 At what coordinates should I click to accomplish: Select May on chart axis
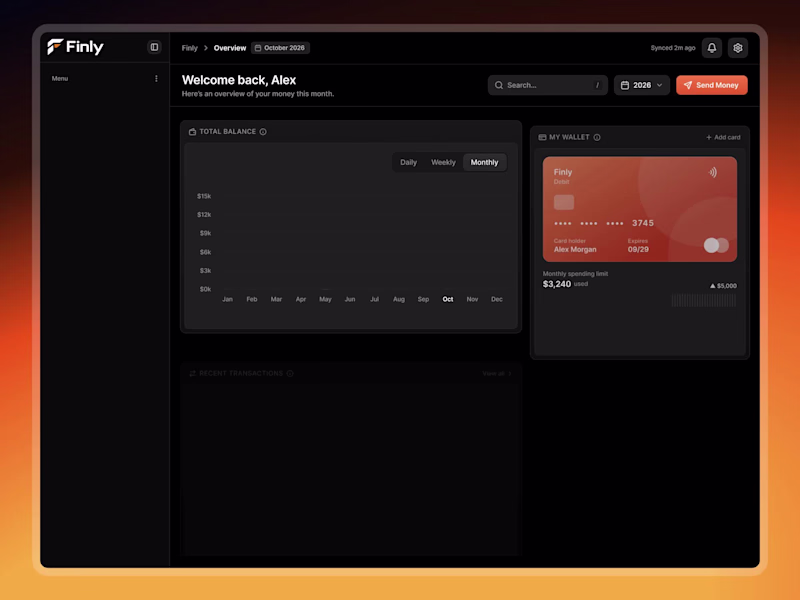click(x=325, y=299)
